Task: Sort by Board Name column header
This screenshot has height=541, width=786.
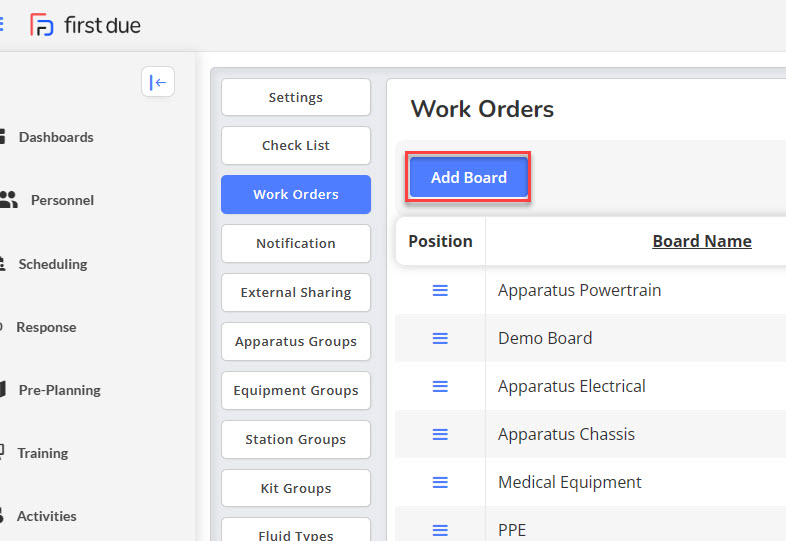Action: point(701,241)
